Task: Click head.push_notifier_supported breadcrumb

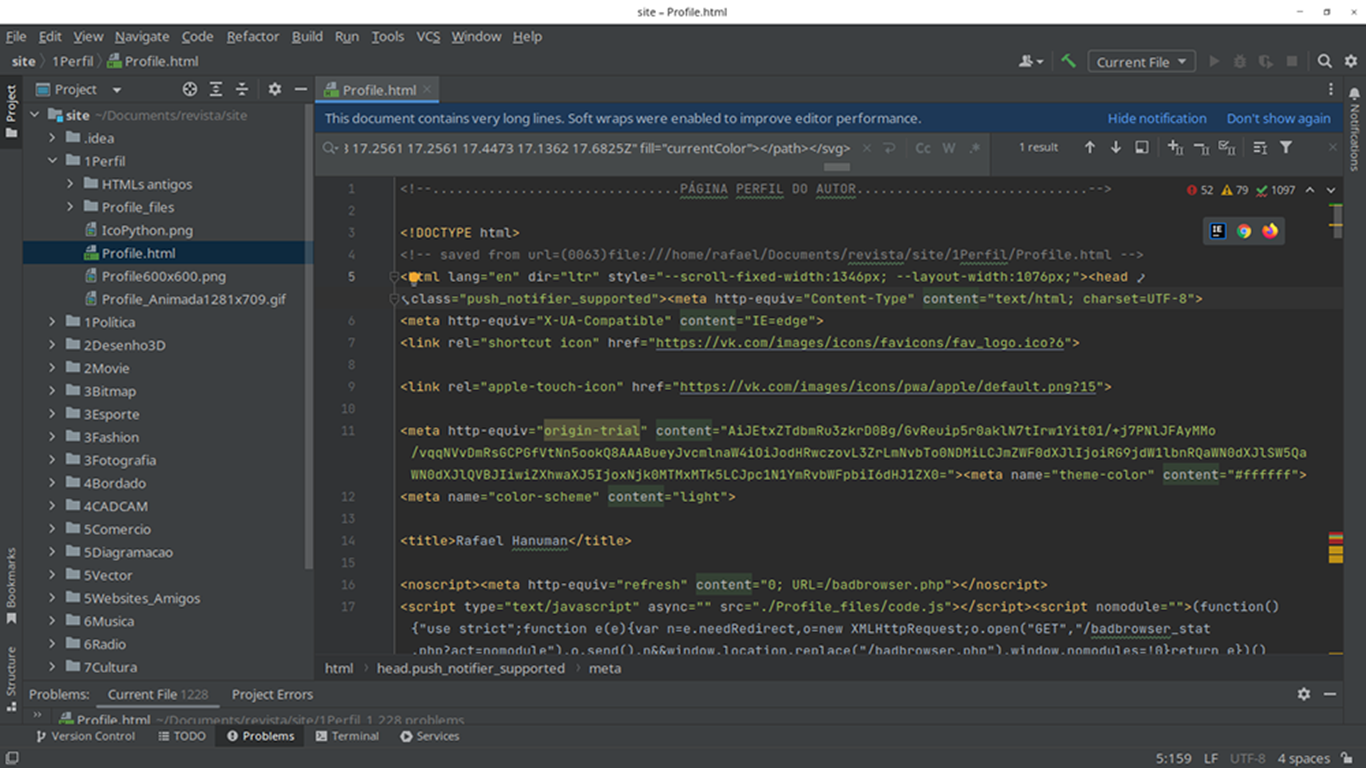Action: 471,668
